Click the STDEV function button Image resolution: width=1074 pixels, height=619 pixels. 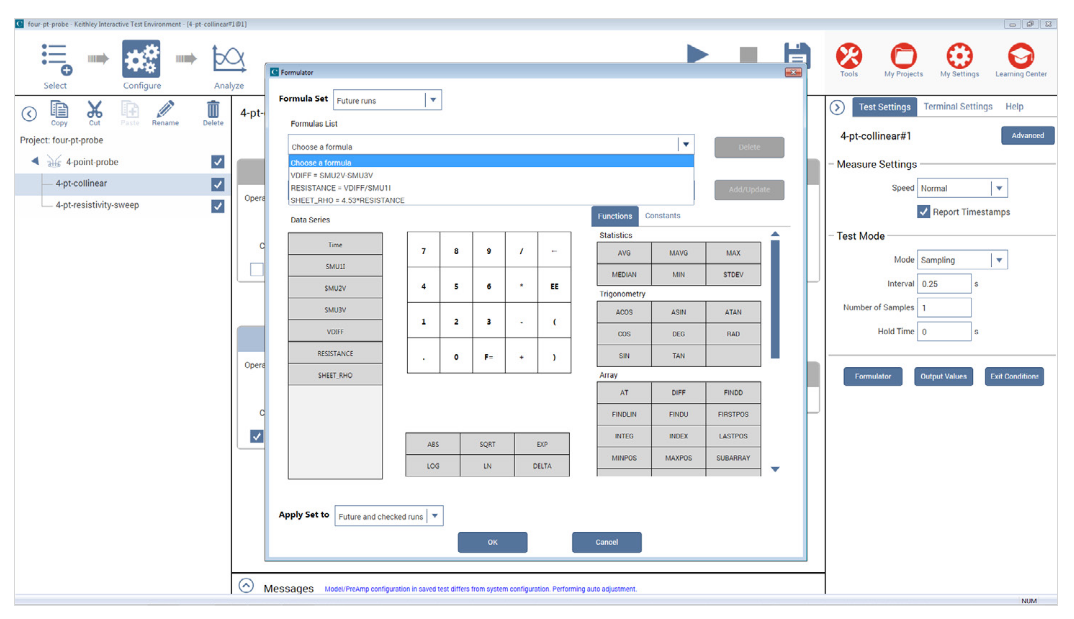pyautogui.click(x=733, y=275)
